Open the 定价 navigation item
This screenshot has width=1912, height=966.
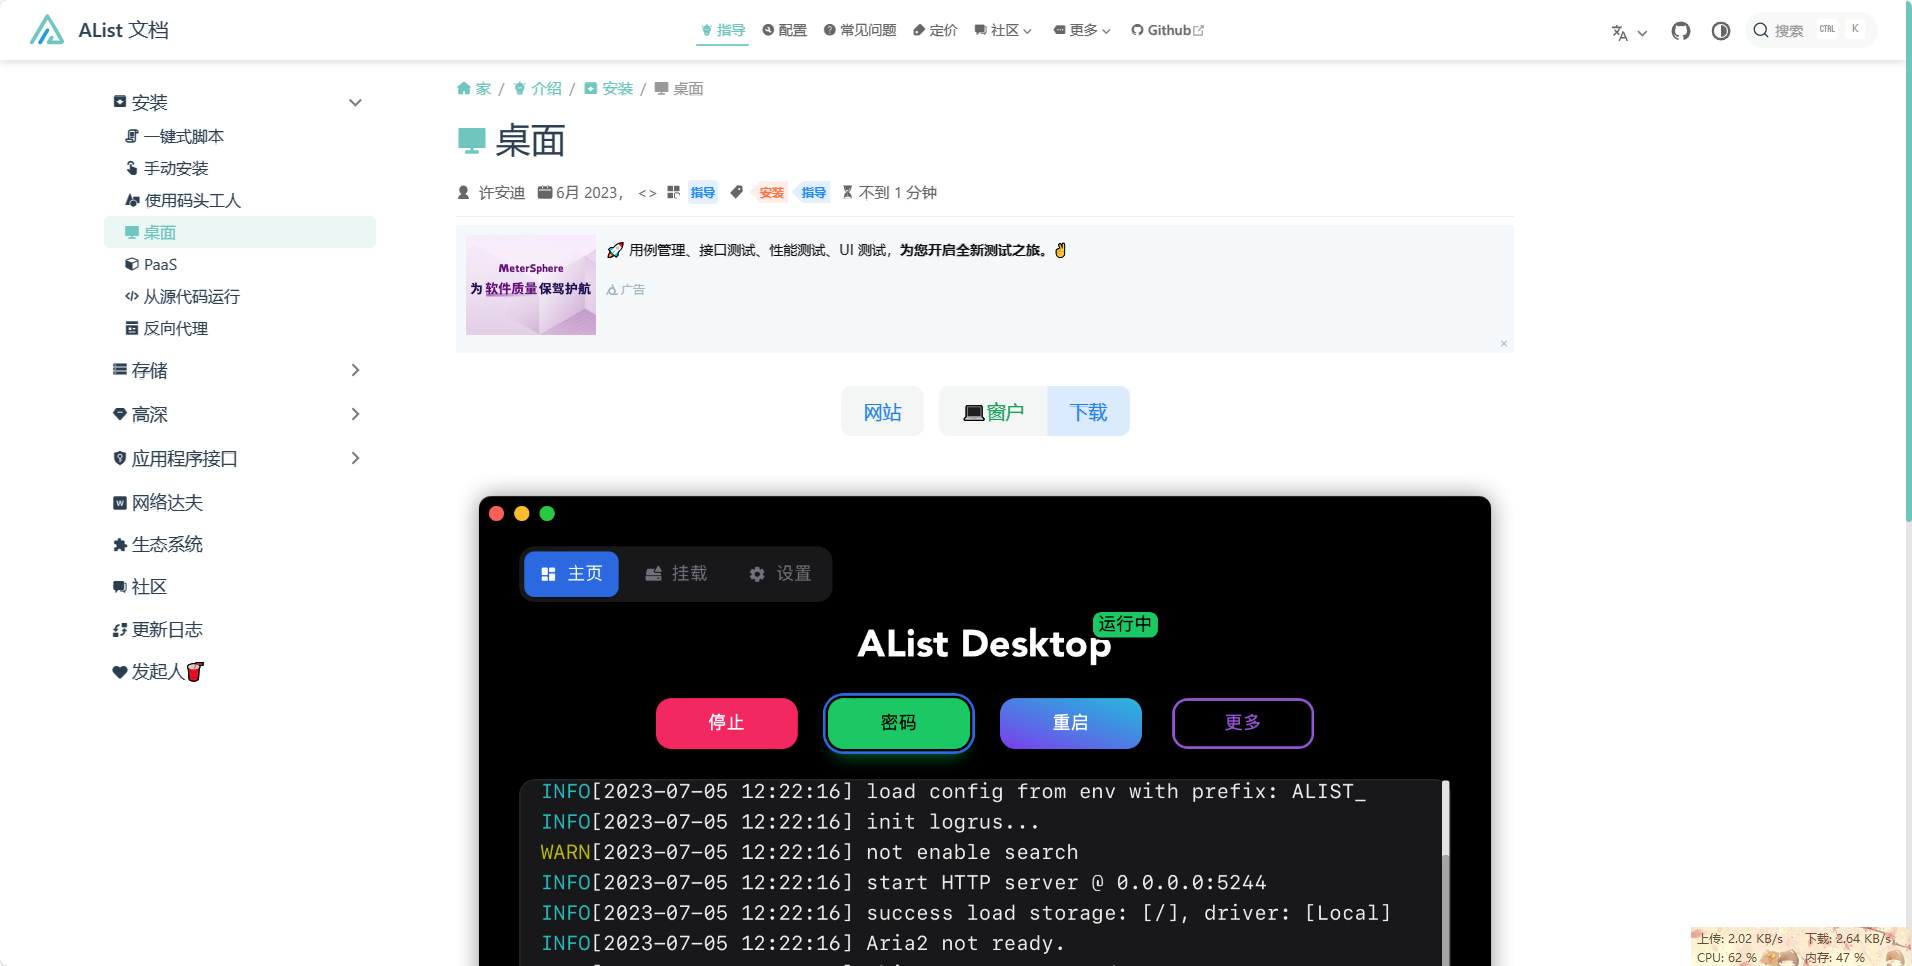pyautogui.click(x=935, y=30)
